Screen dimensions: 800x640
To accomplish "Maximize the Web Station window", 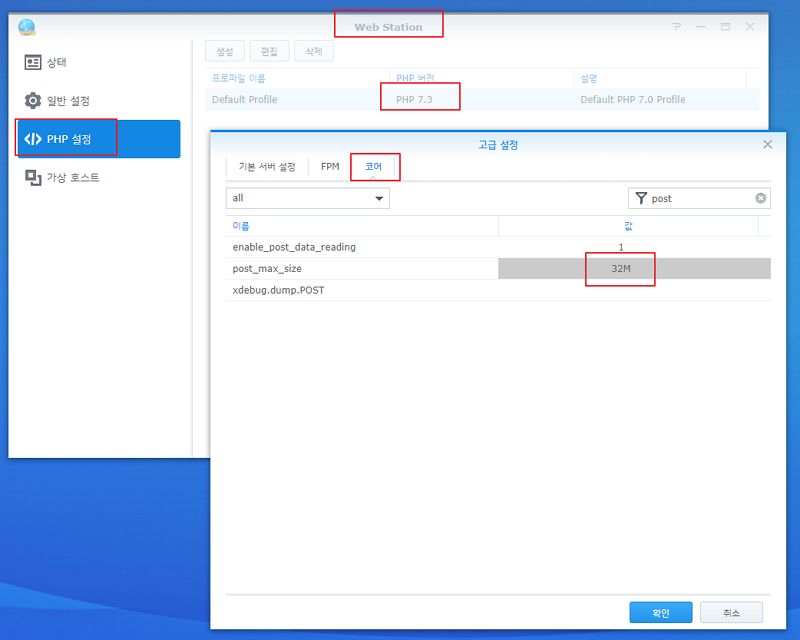I will tap(726, 27).
